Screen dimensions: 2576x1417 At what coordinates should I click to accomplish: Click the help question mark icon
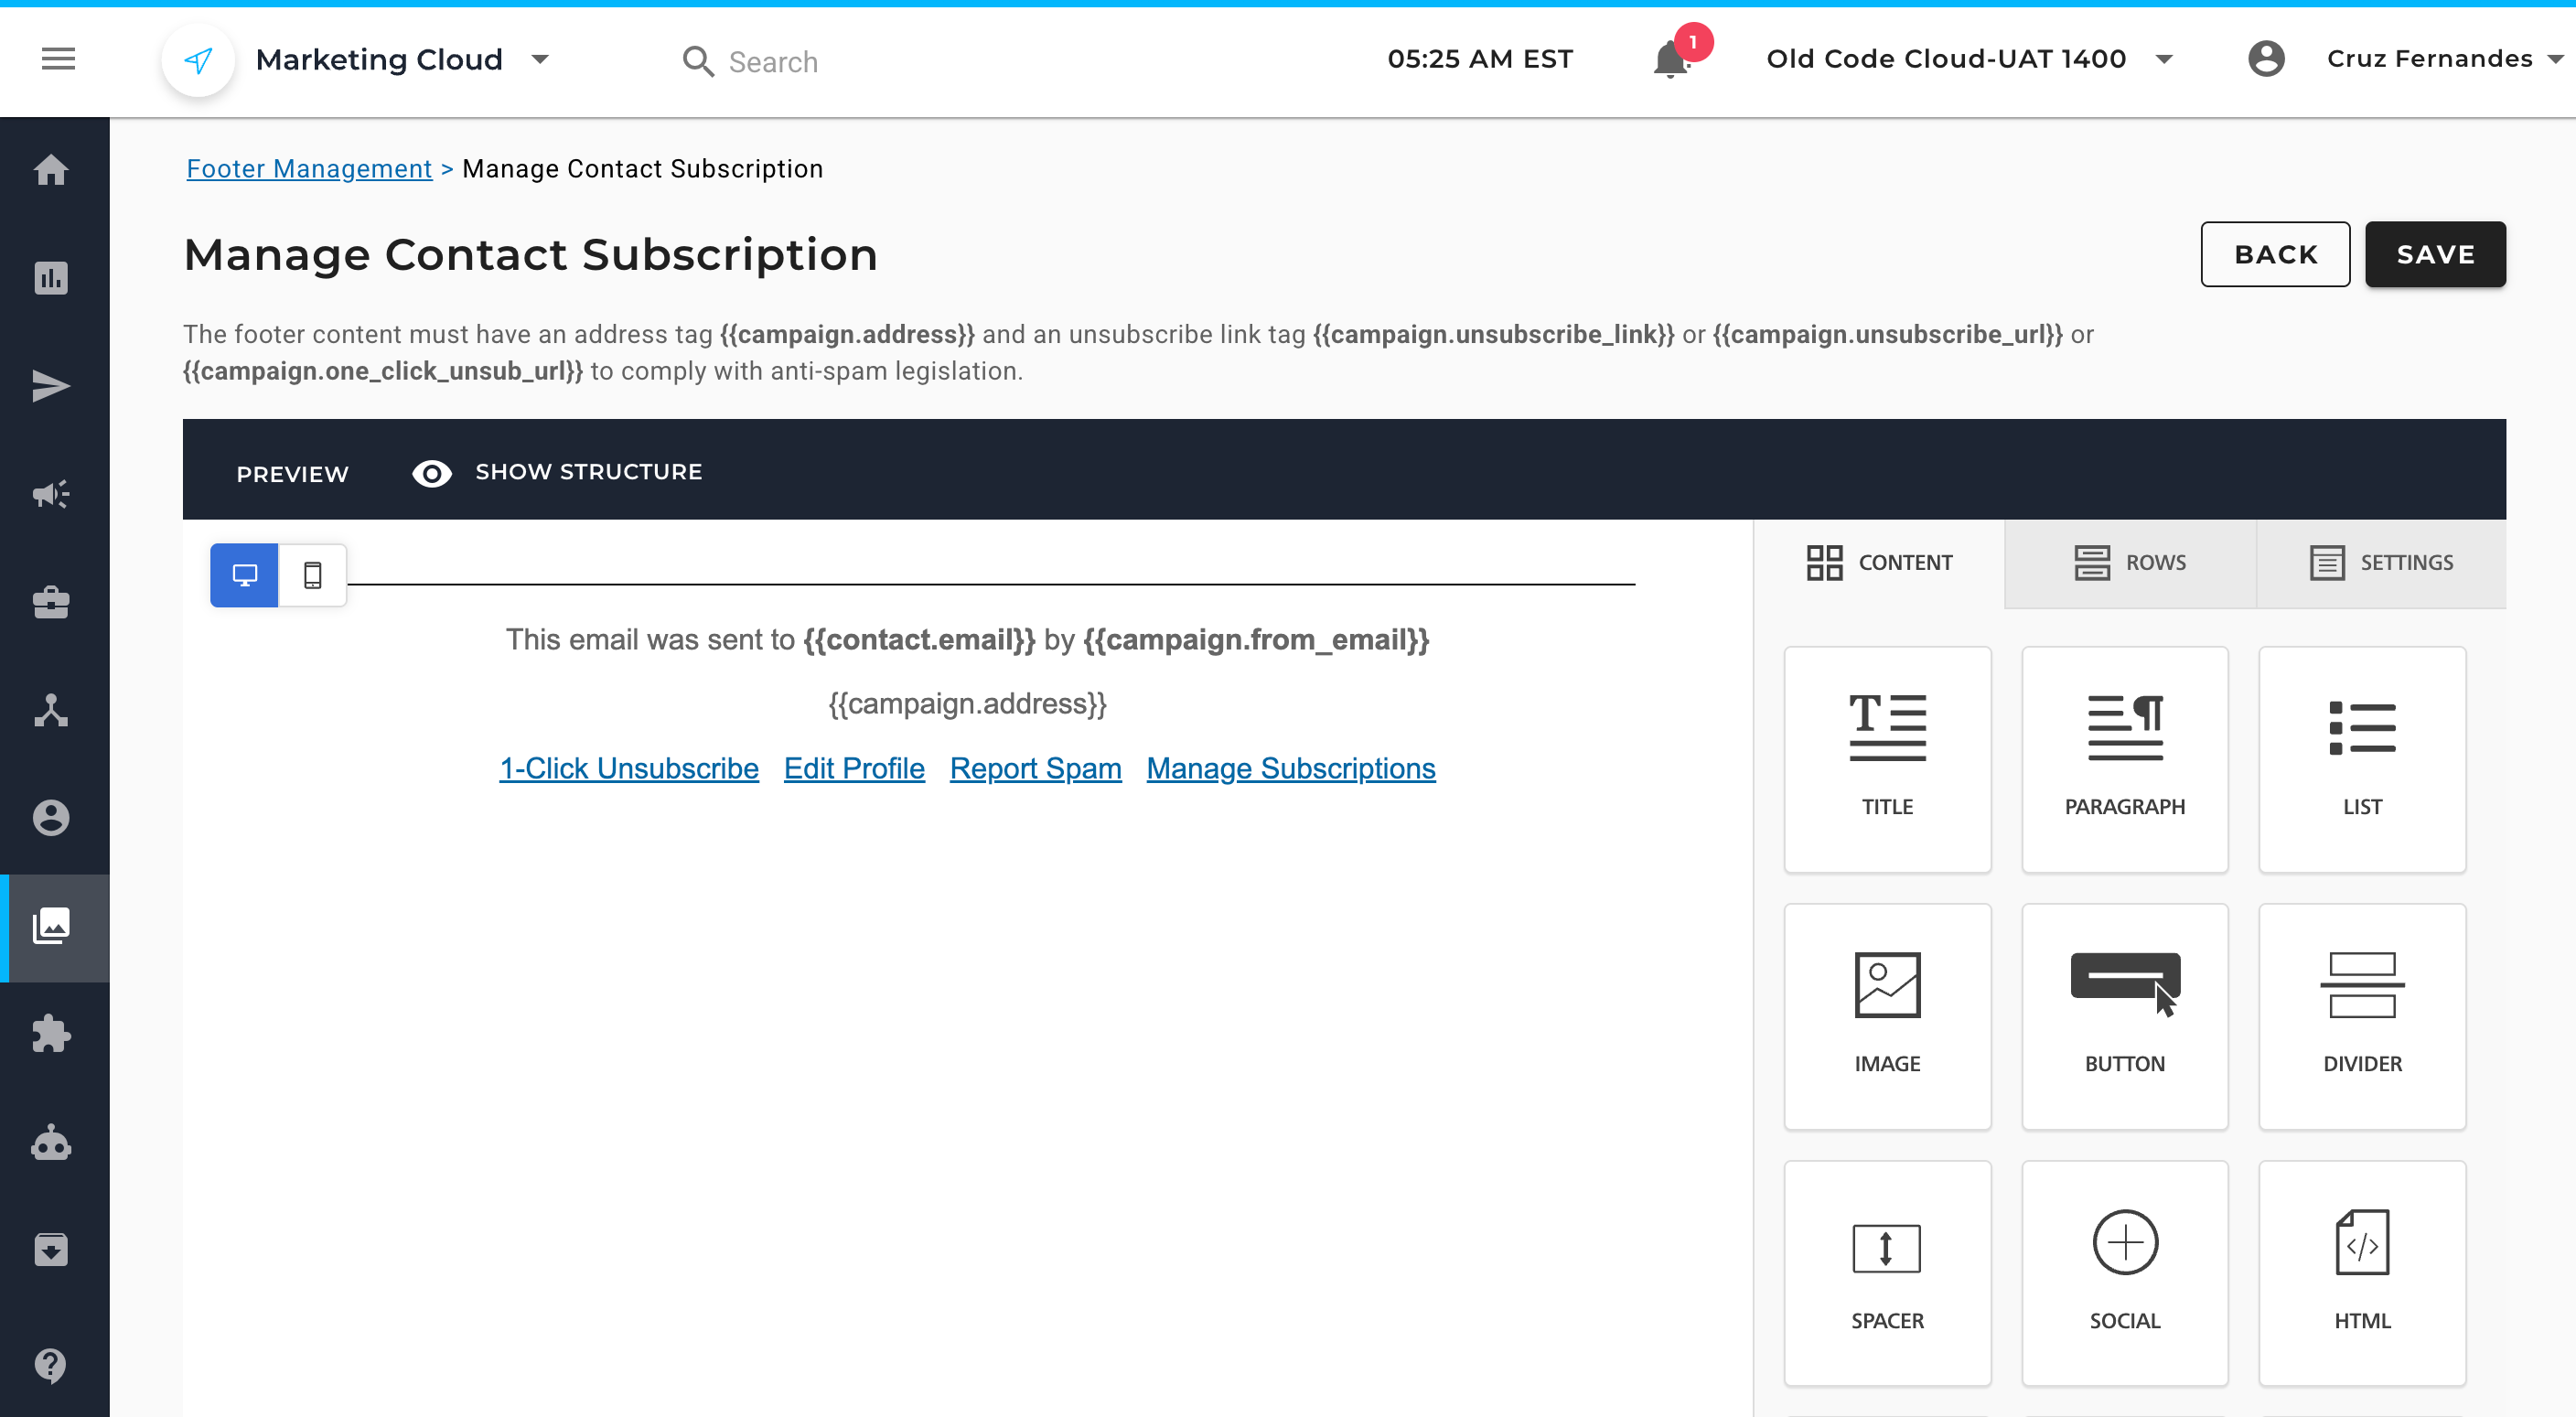pos(52,1365)
